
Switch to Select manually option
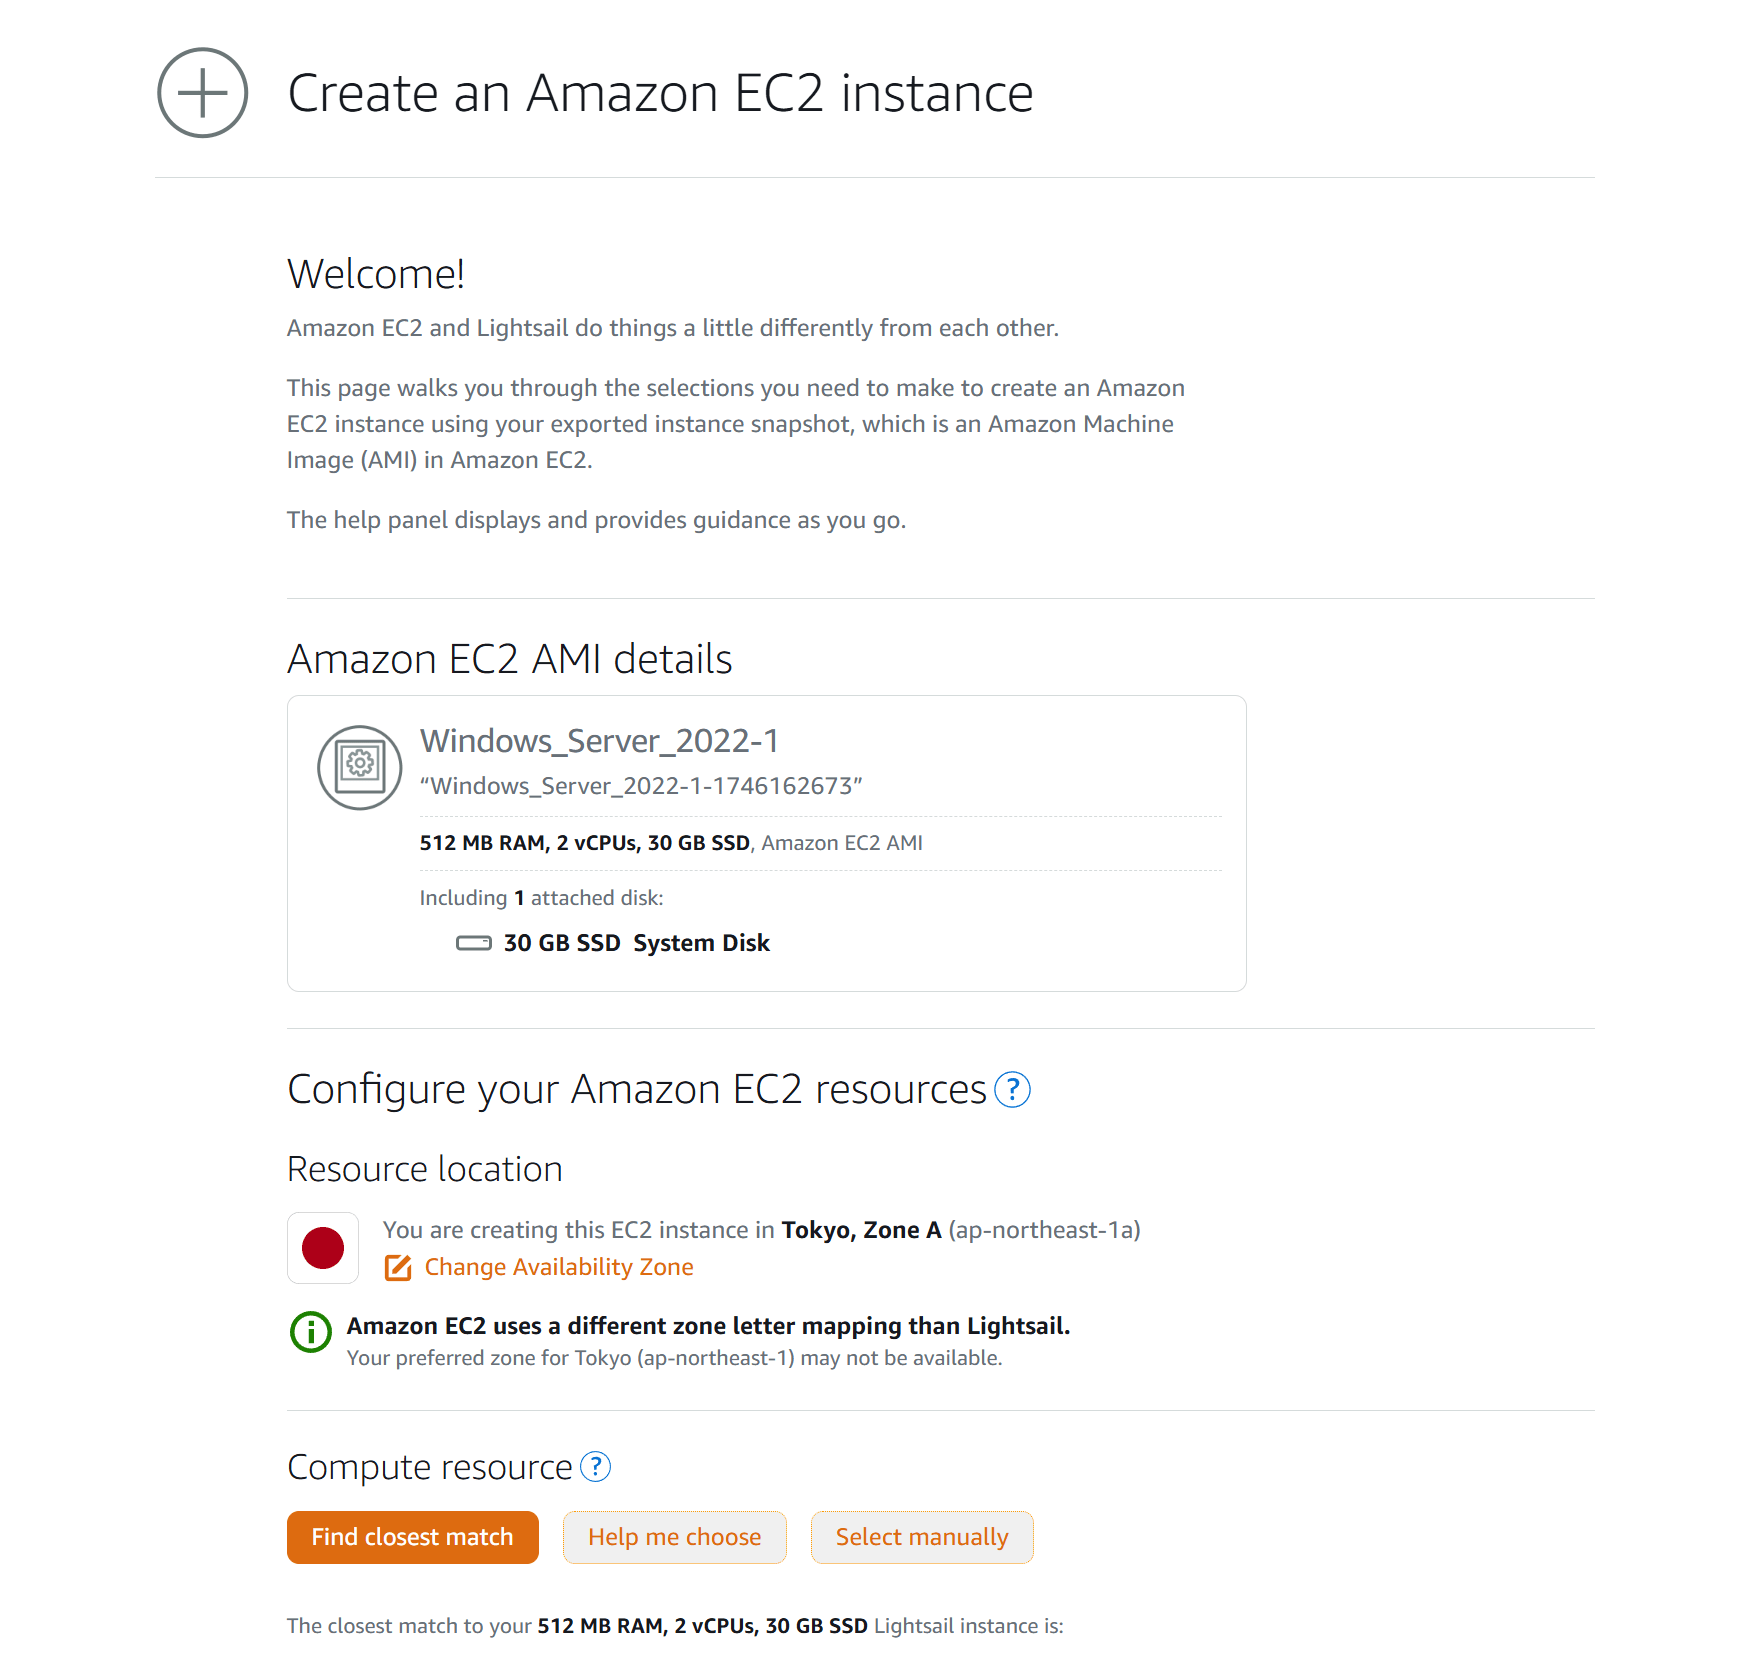click(x=922, y=1537)
